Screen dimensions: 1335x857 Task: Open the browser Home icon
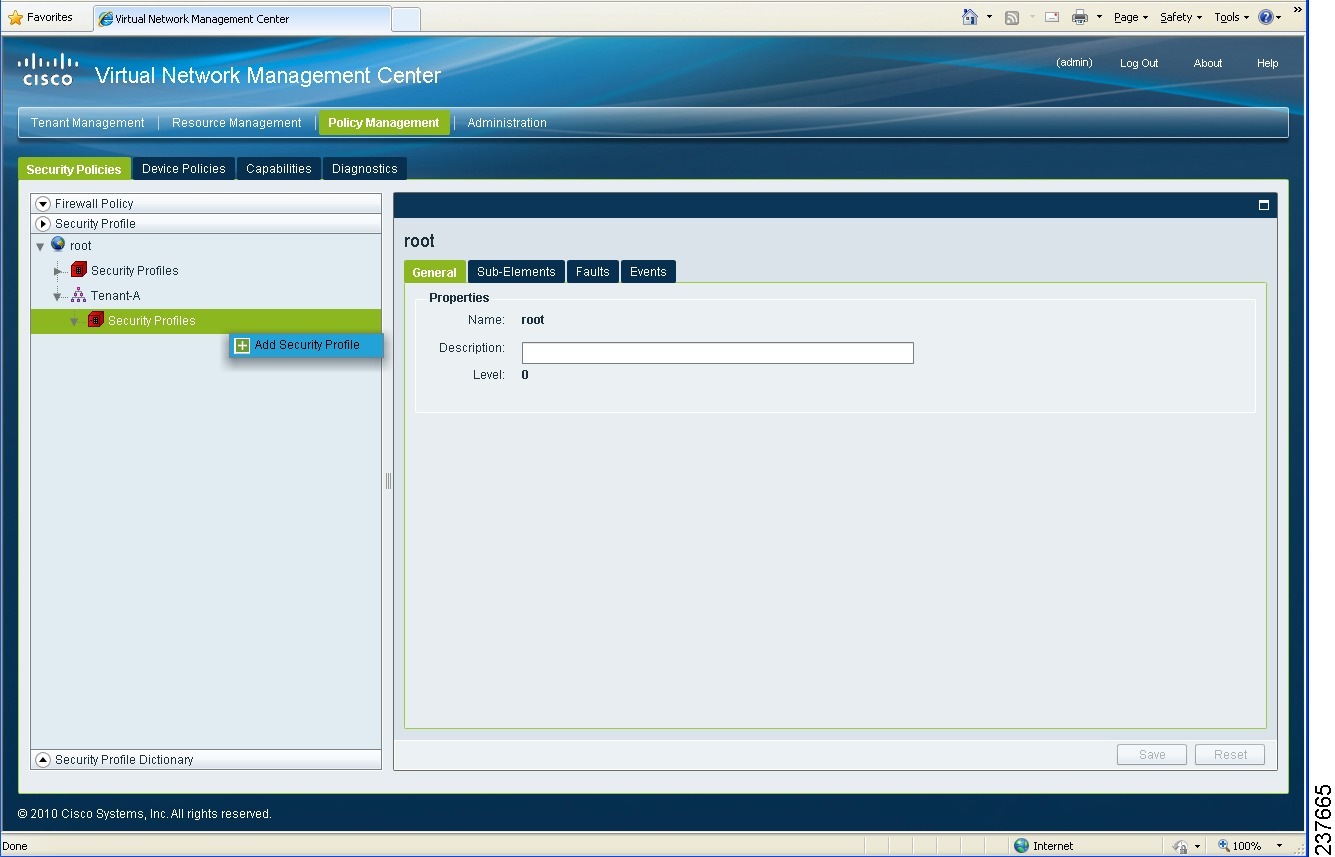click(968, 17)
